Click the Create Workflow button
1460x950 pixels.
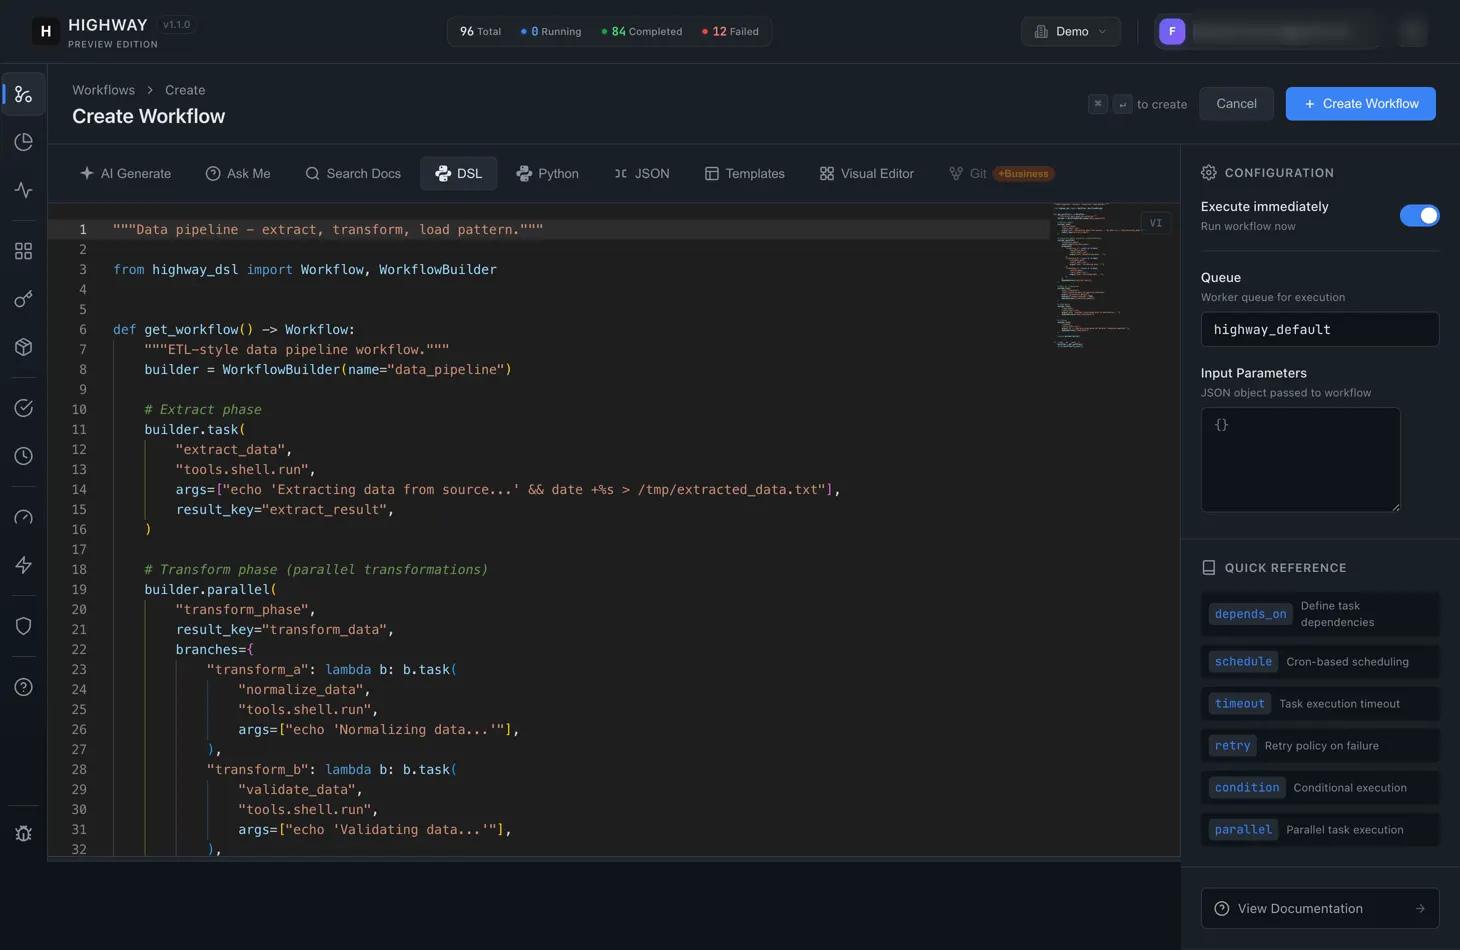coord(1360,104)
